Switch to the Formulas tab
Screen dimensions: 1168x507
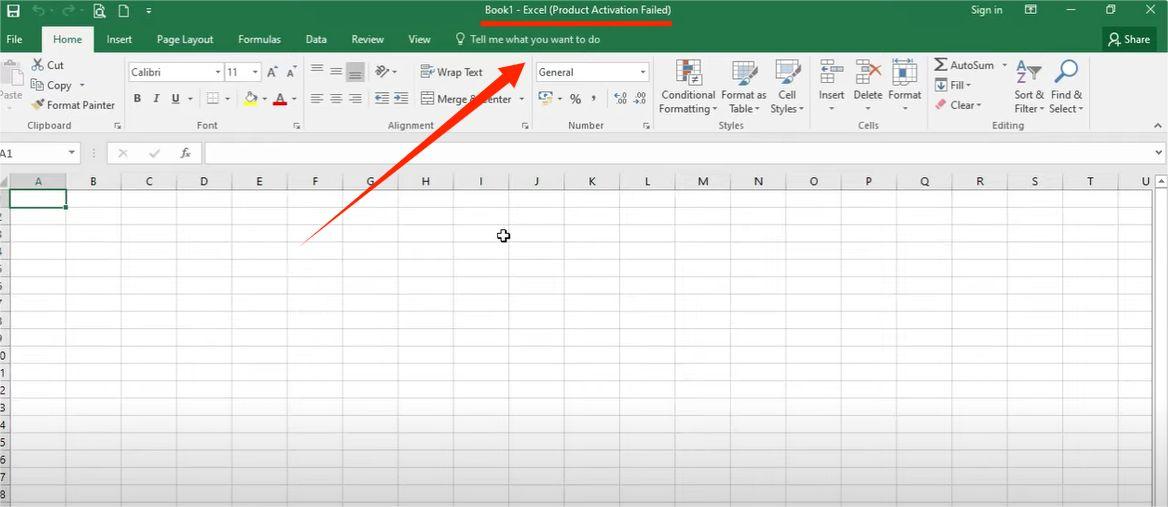[x=259, y=39]
